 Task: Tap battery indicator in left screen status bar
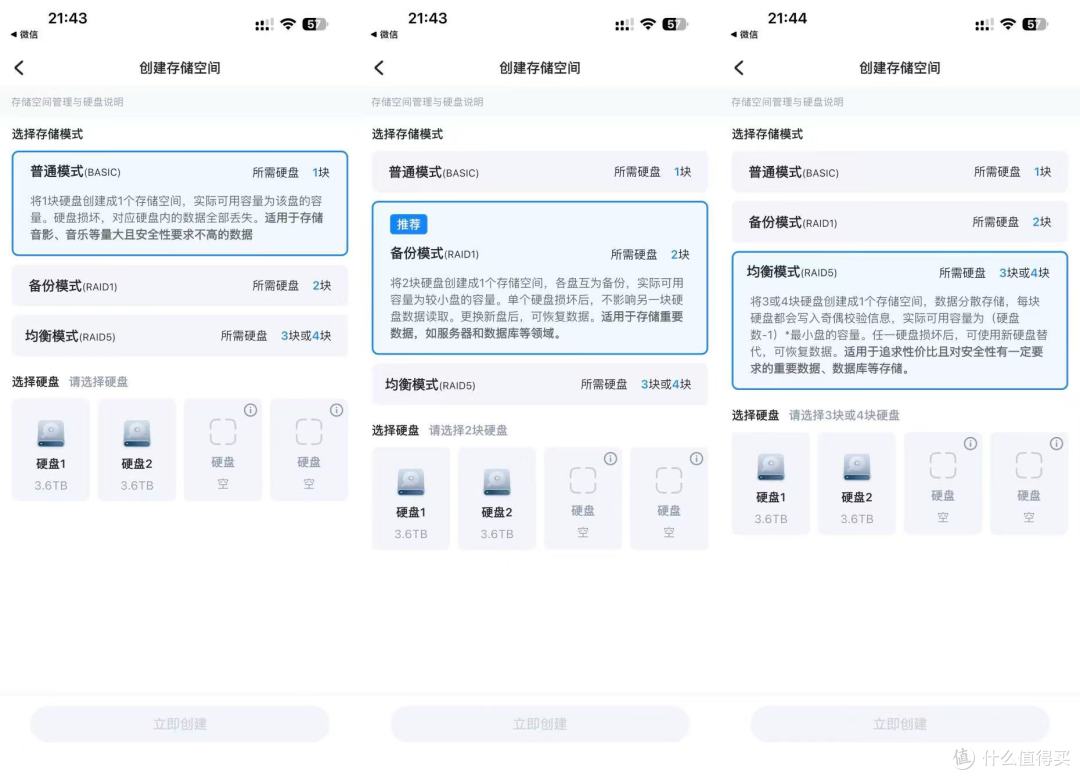(x=315, y=24)
